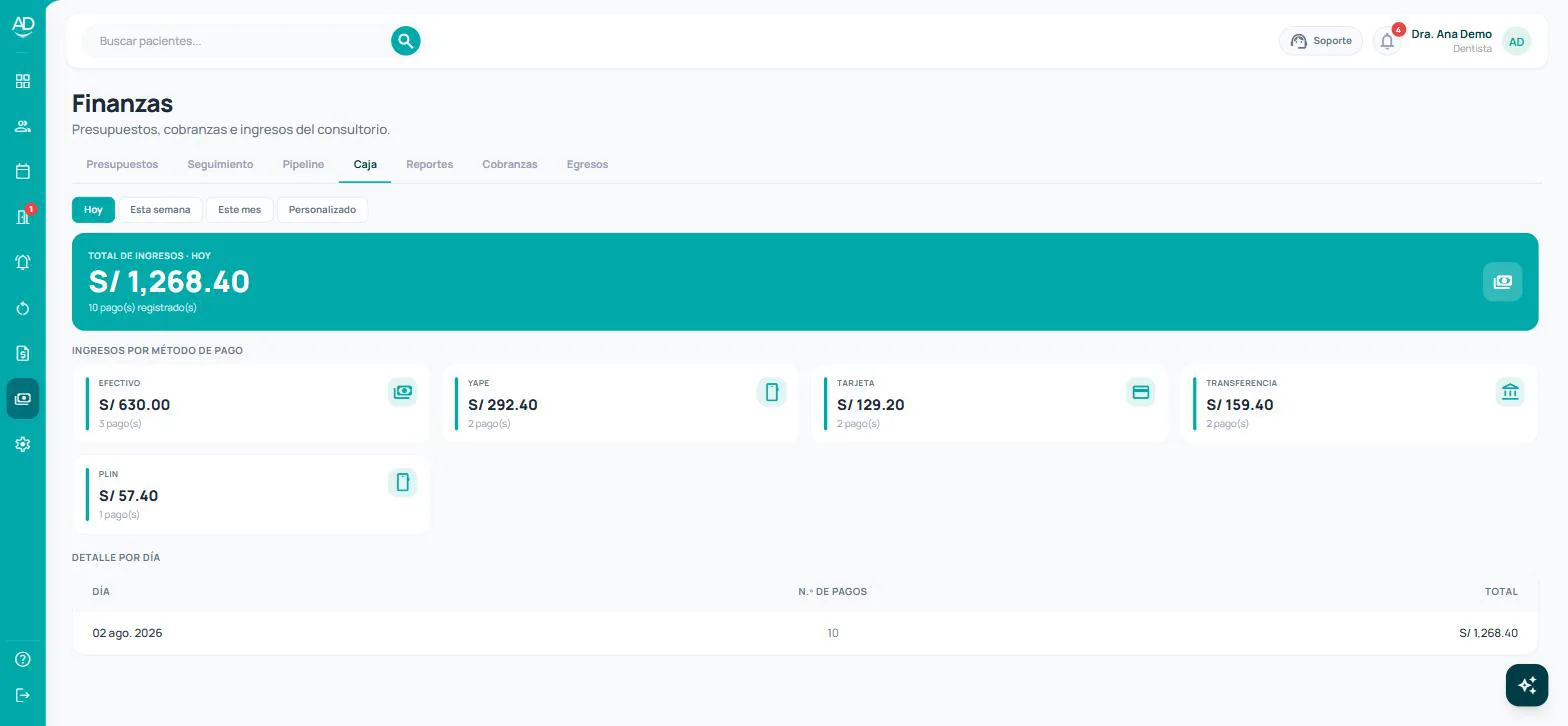Click the headset Soporte button

click(1321, 41)
